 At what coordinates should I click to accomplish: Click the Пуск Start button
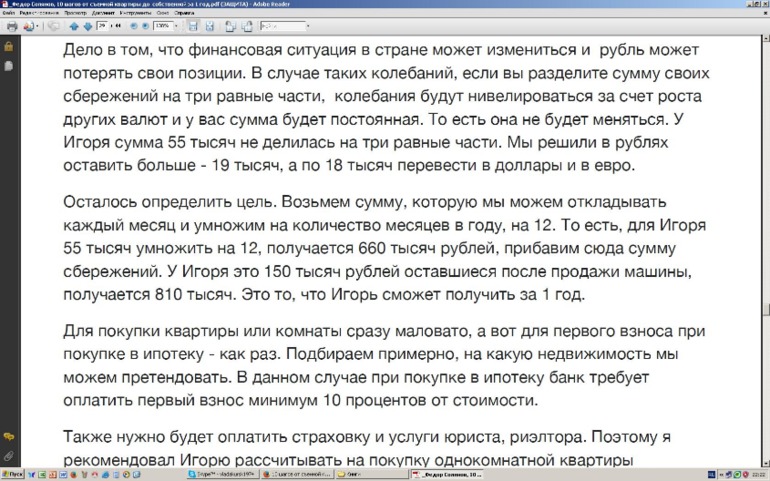[x=12, y=475]
